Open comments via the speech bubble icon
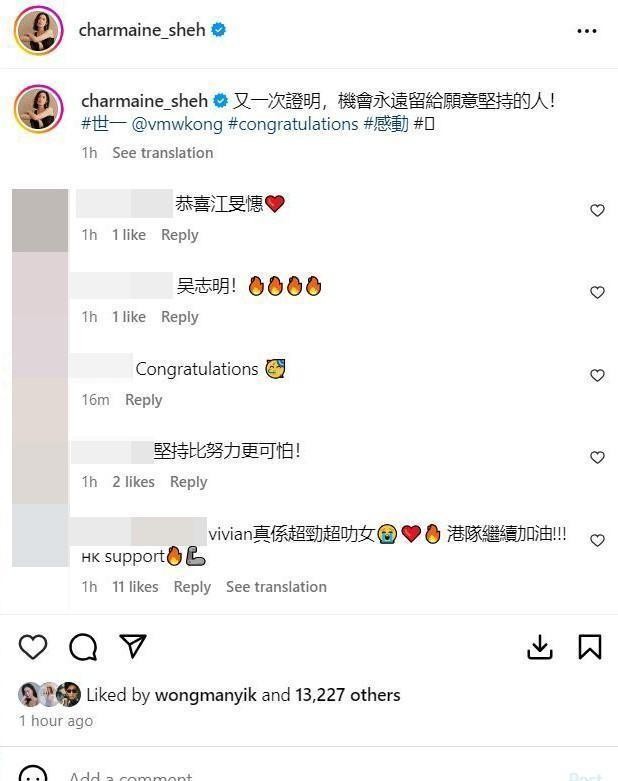This screenshot has width=618, height=781. tap(83, 647)
